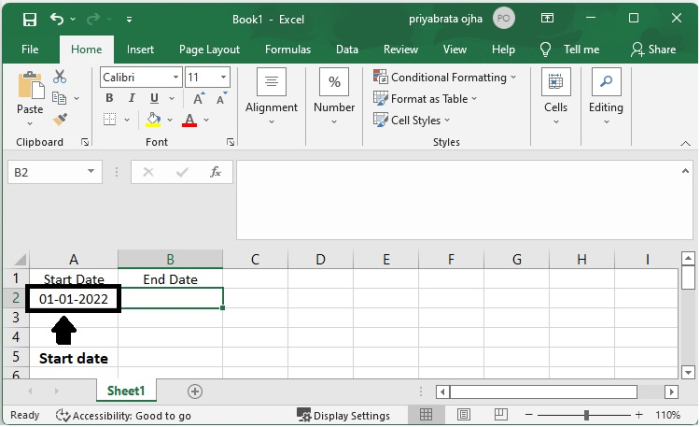The width and height of the screenshot is (700, 427).
Task: Switch to Page Layout view icon
Action: tap(463, 415)
